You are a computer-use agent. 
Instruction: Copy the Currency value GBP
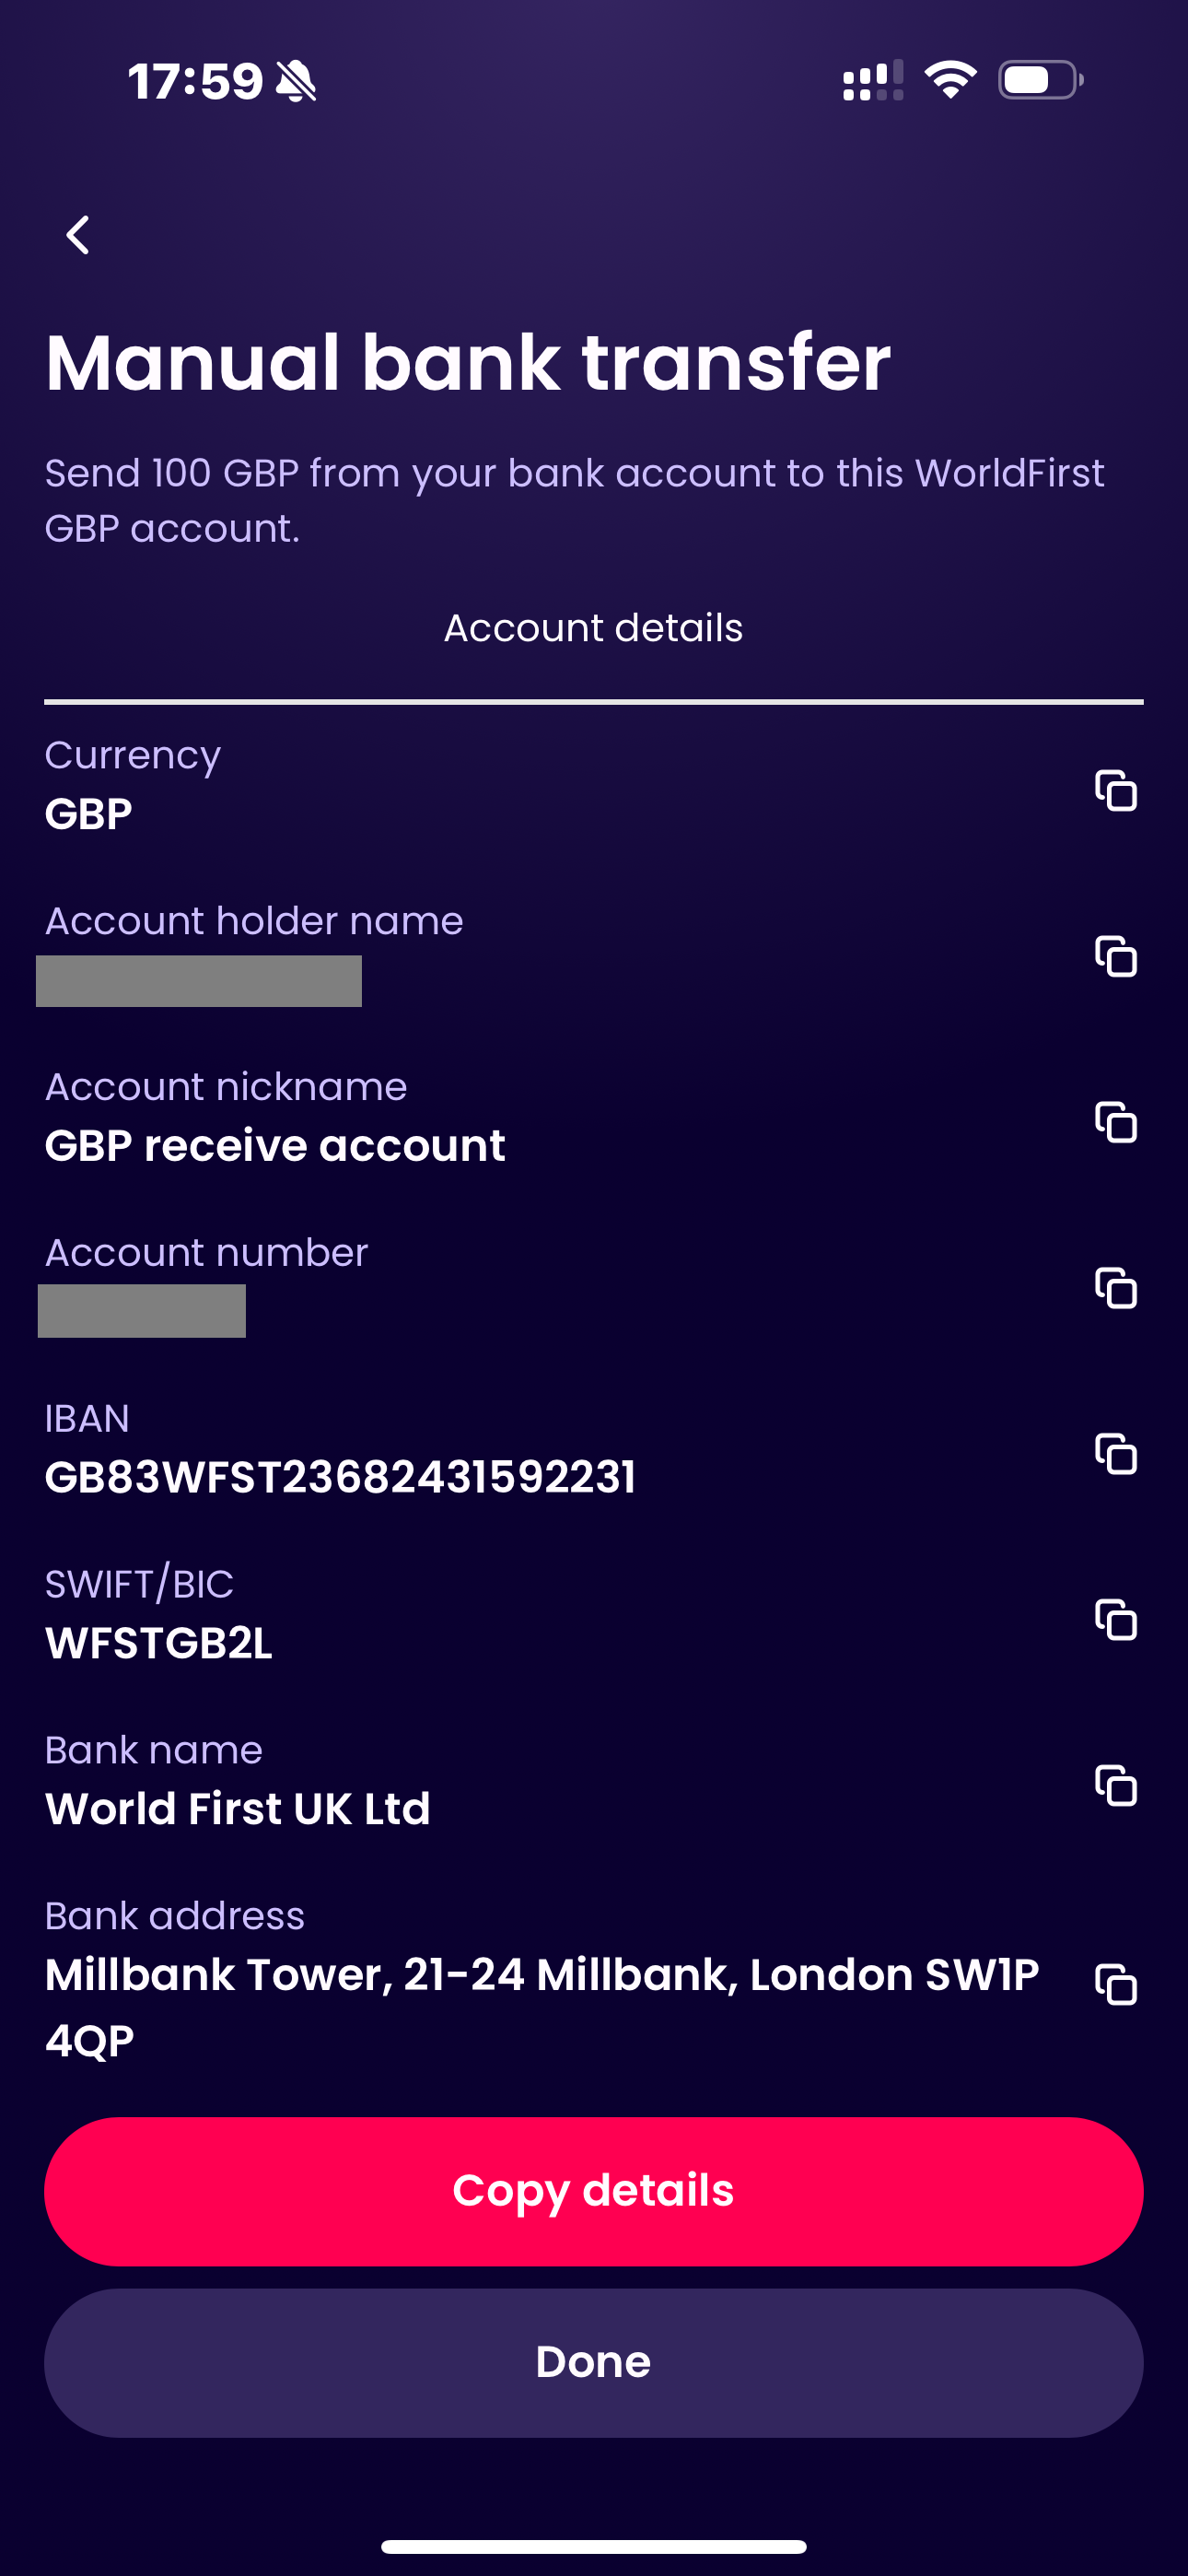coord(1116,790)
